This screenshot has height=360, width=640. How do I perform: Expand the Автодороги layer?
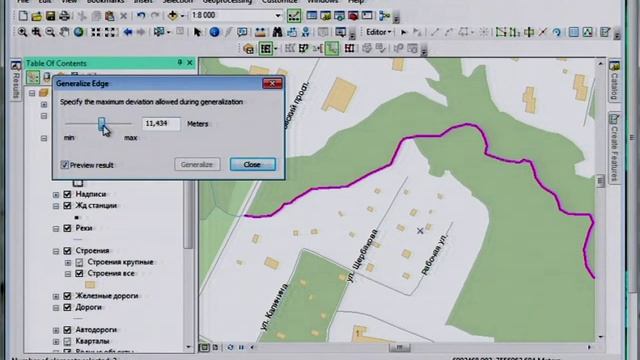56,330
